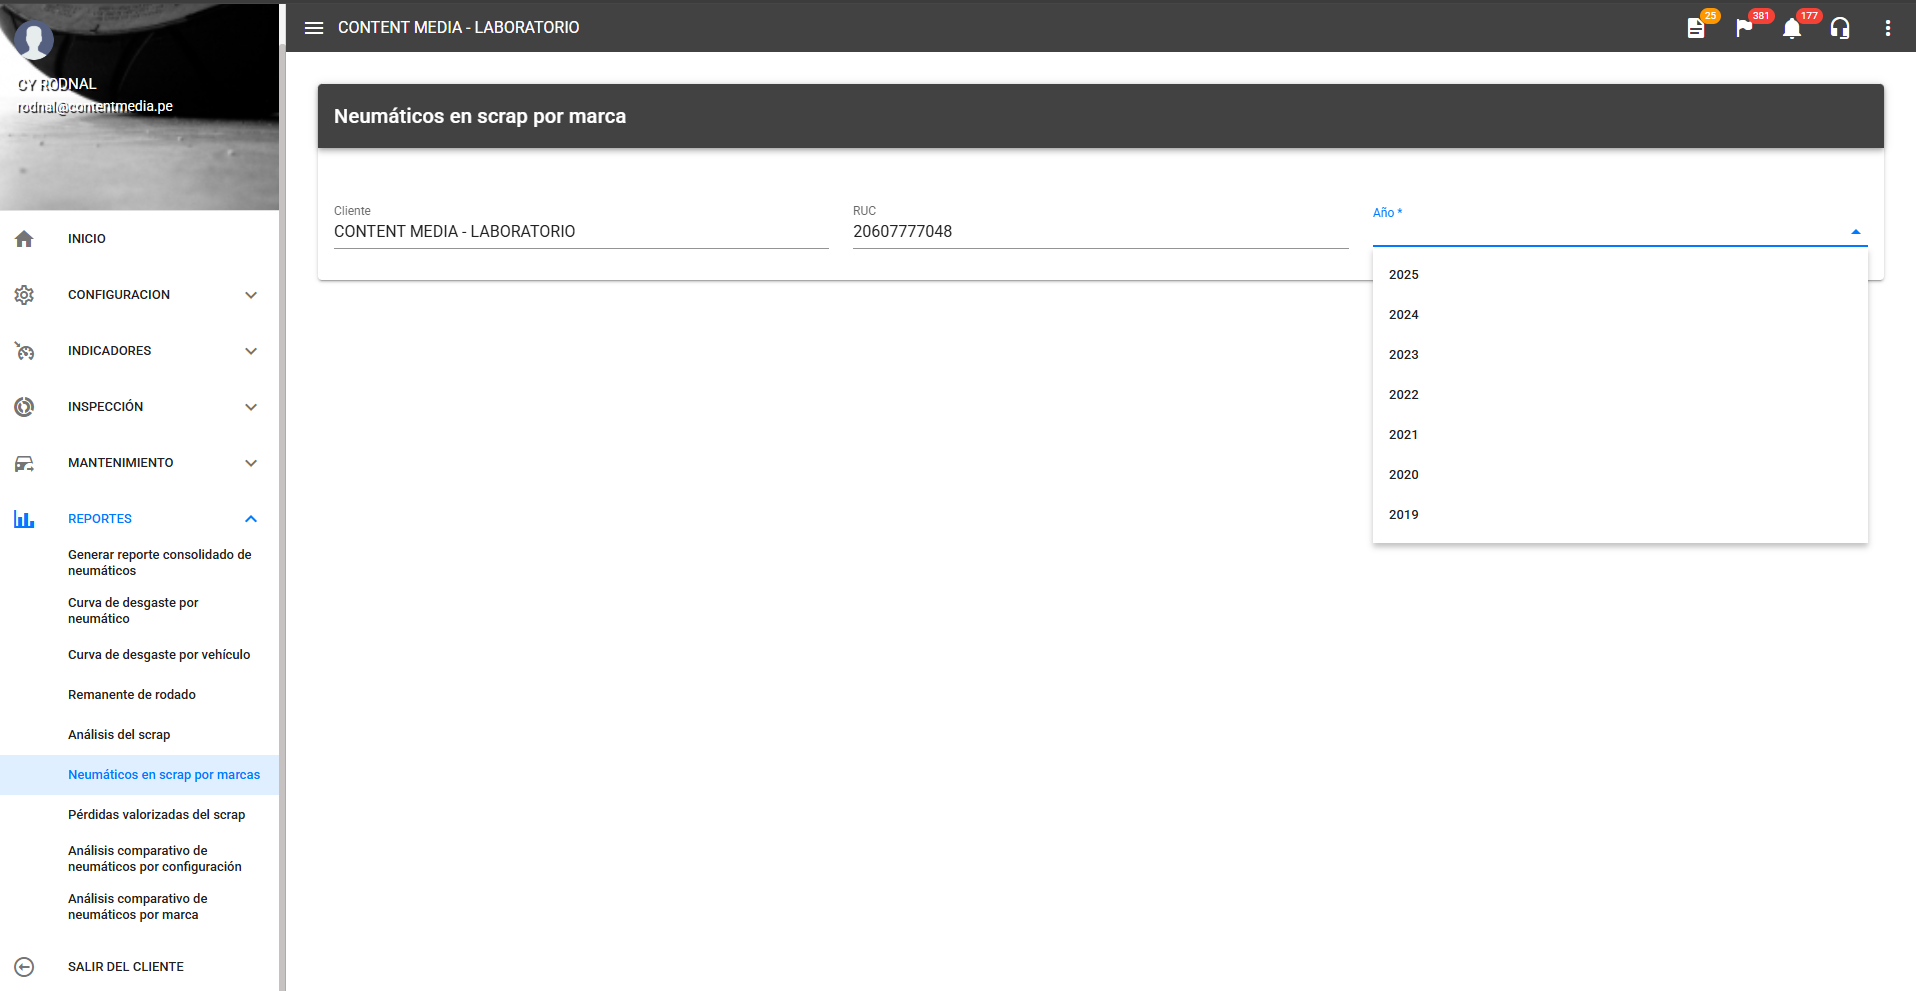The width and height of the screenshot is (1916, 991).
Task: Open Remanente de rodado report
Action: pyautogui.click(x=132, y=695)
